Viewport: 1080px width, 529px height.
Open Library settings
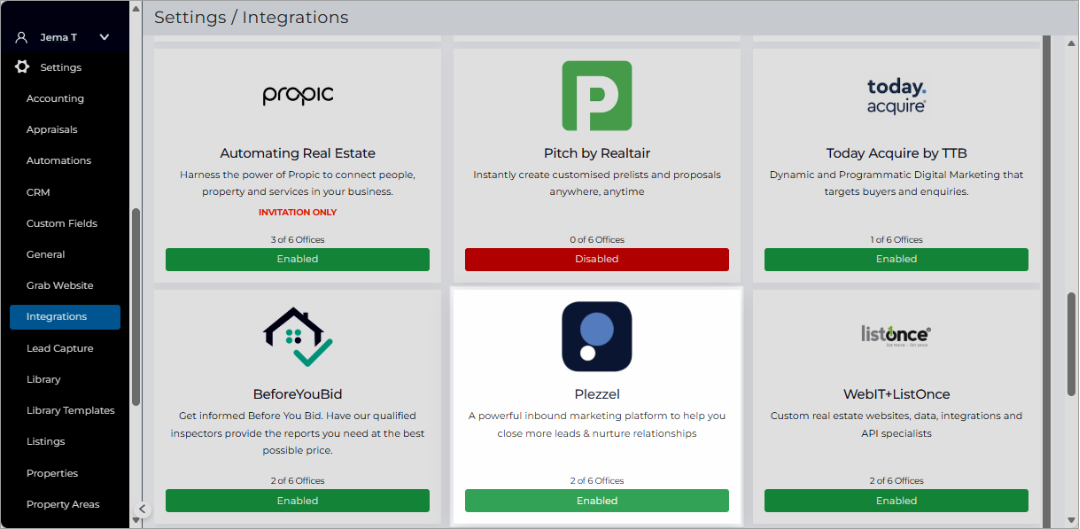coord(43,380)
